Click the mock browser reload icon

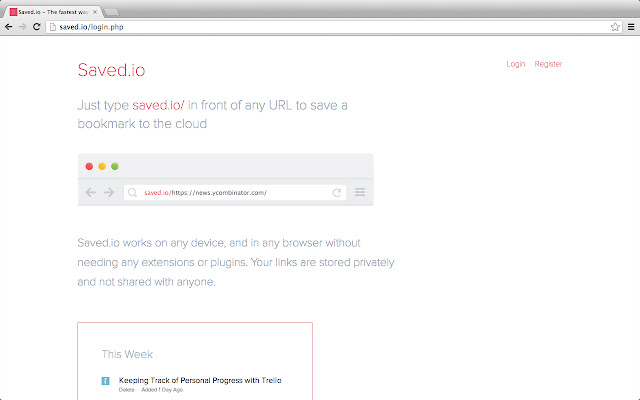337,193
